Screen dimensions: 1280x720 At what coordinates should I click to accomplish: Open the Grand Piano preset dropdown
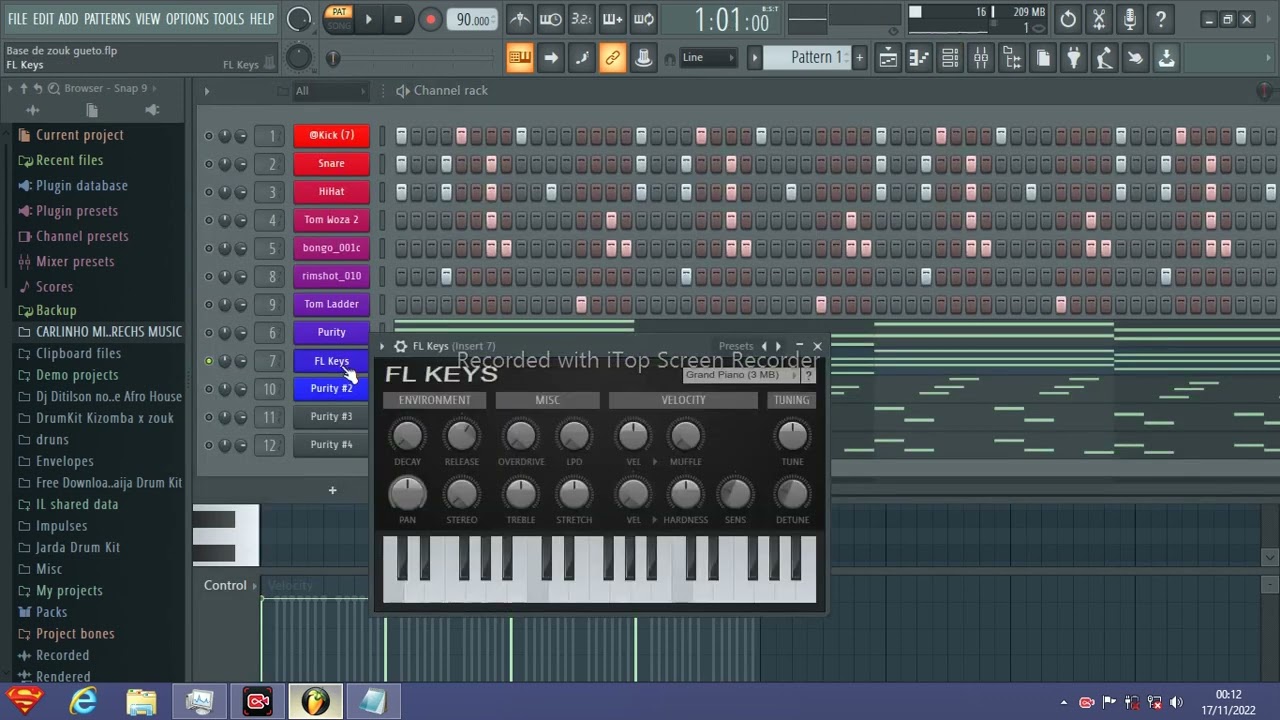[741, 375]
